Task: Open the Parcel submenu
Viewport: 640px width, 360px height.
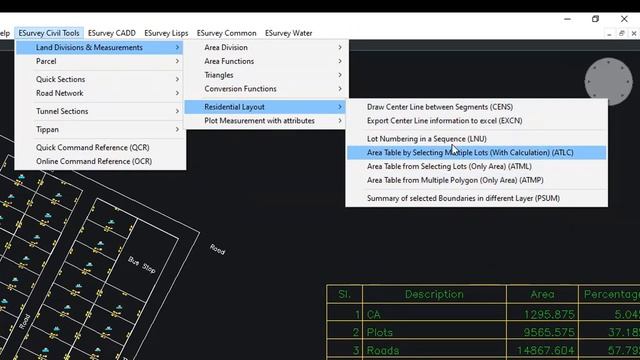Action: (99, 61)
